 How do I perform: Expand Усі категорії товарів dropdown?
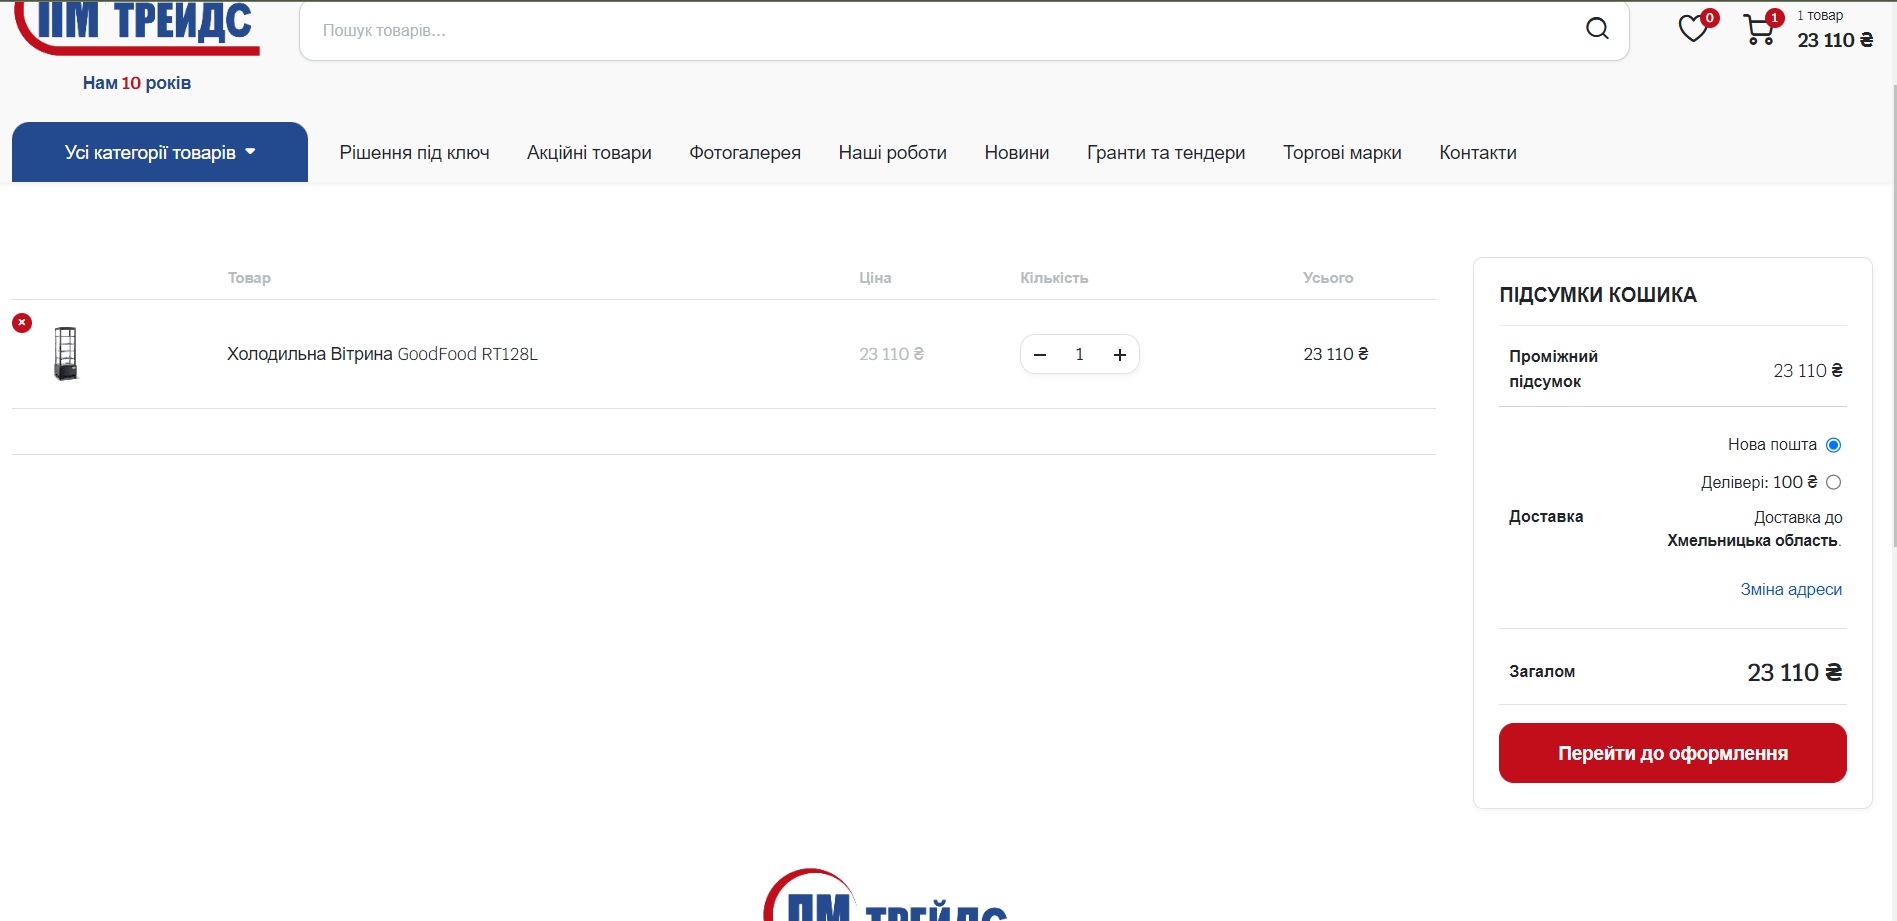(x=160, y=153)
